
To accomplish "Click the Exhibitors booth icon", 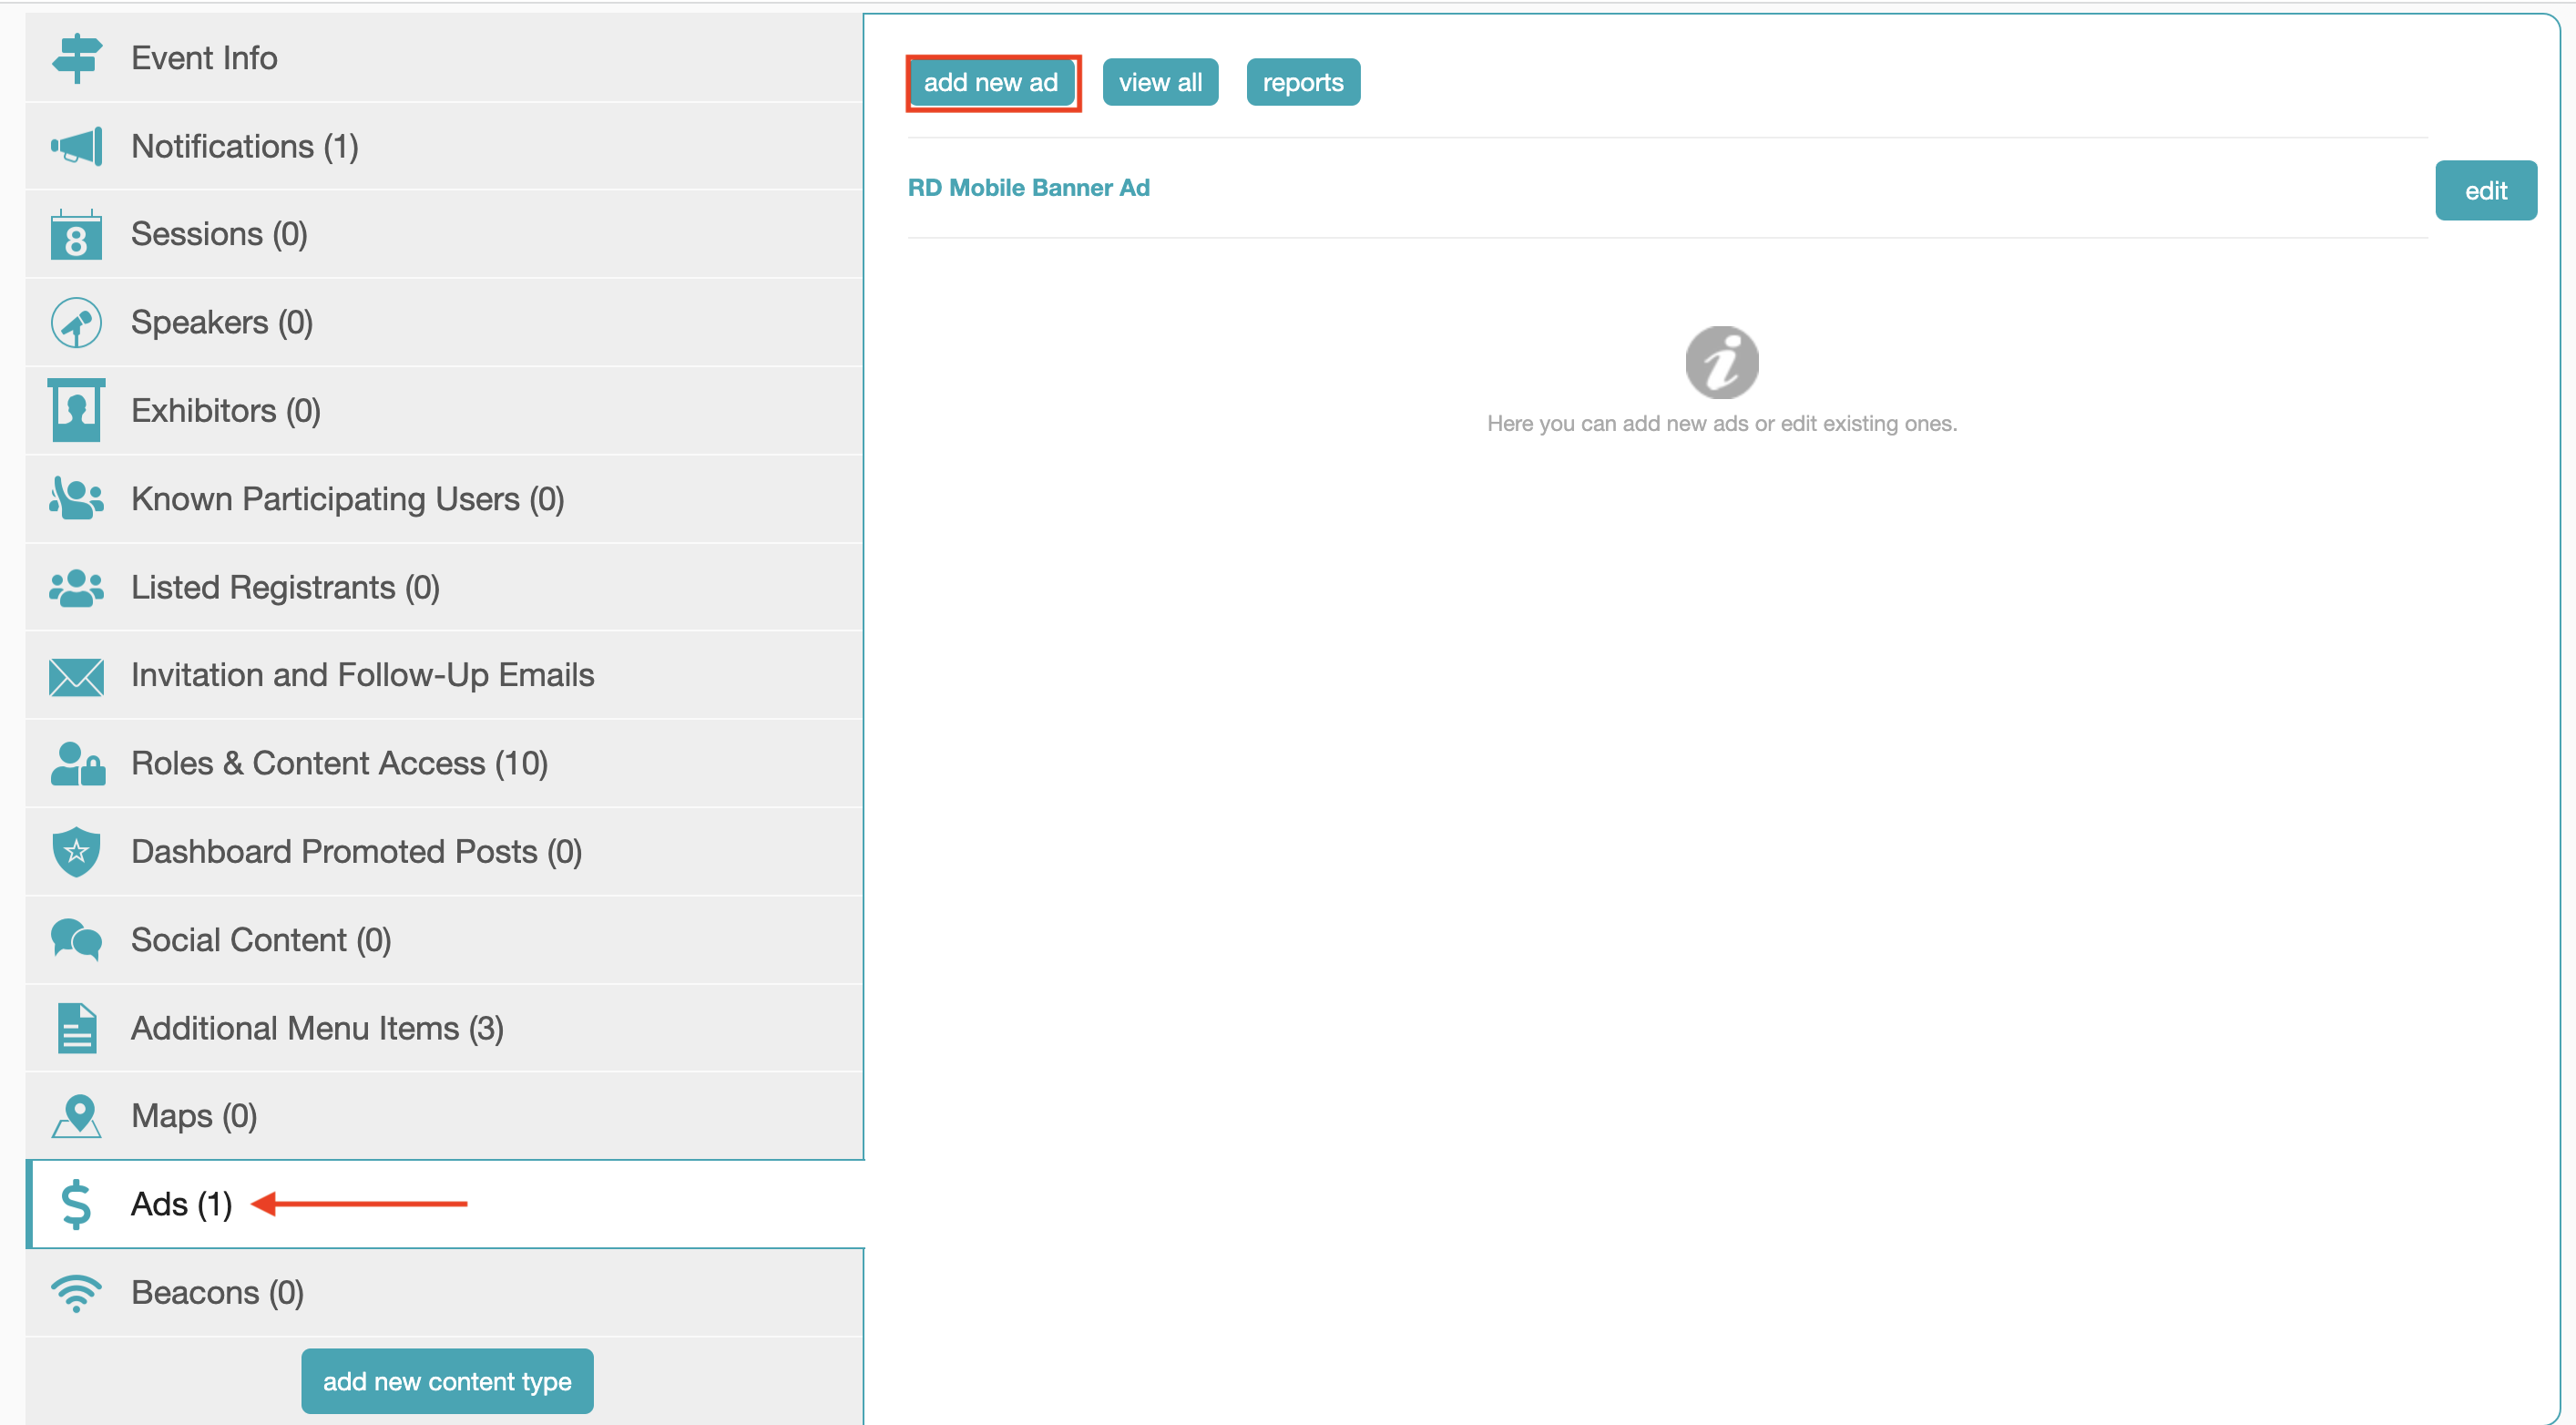I will tap(76, 411).
